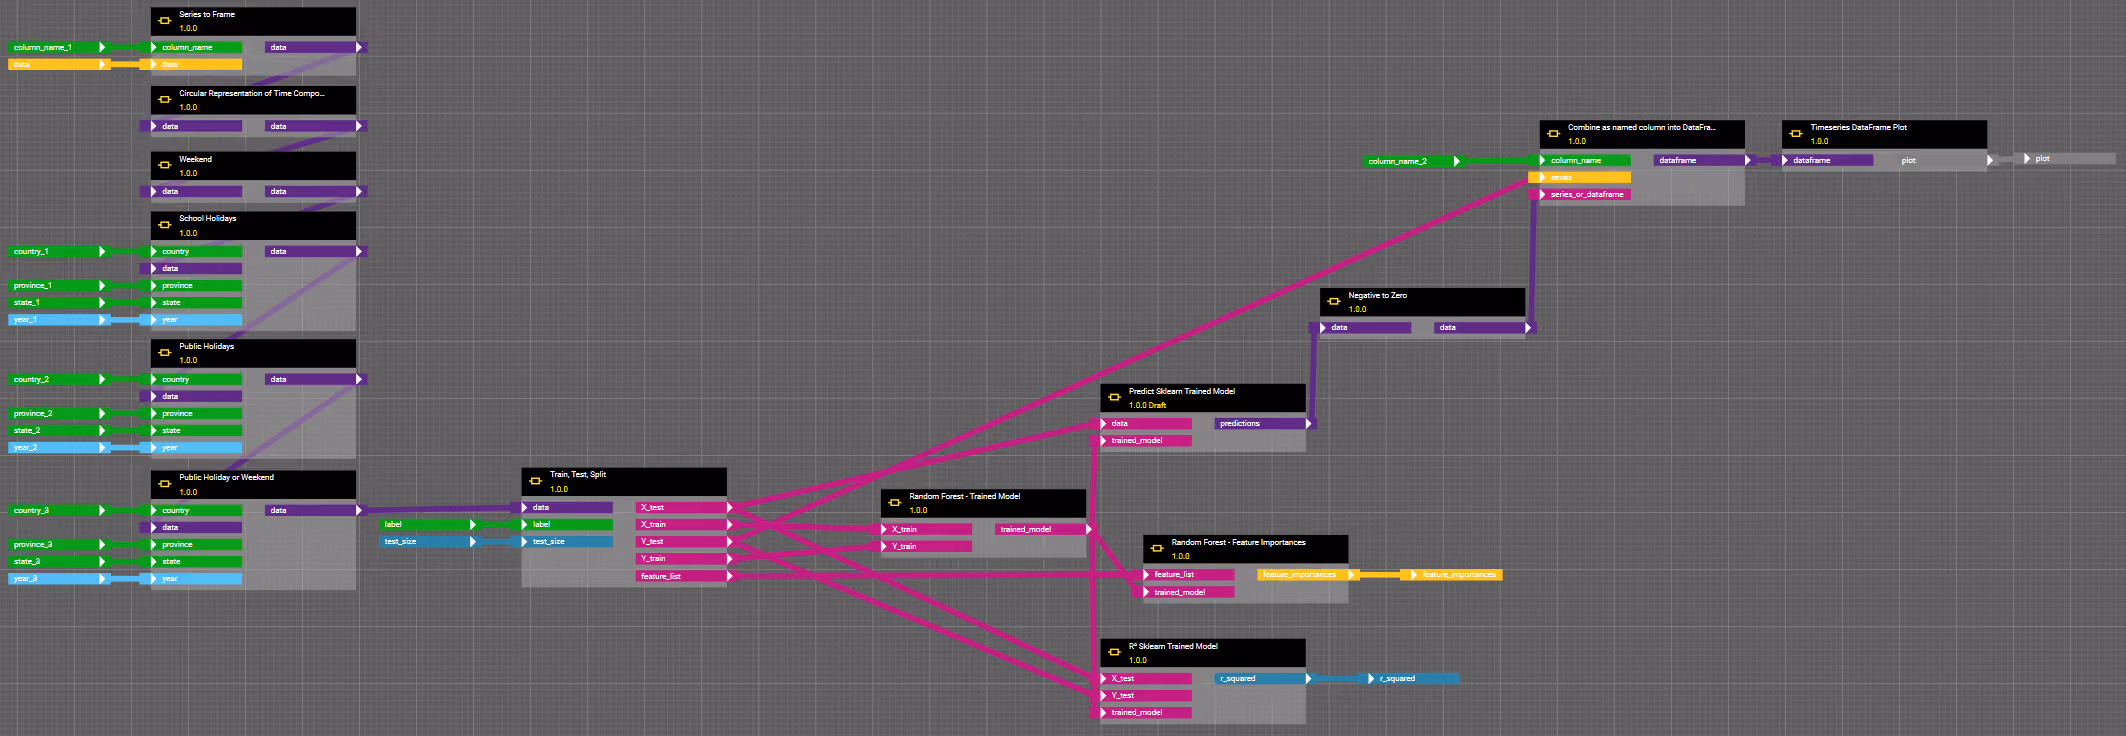Select the province_1 workflow input
The width and height of the screenshot is (2126, 736).
tap(57, 285)
